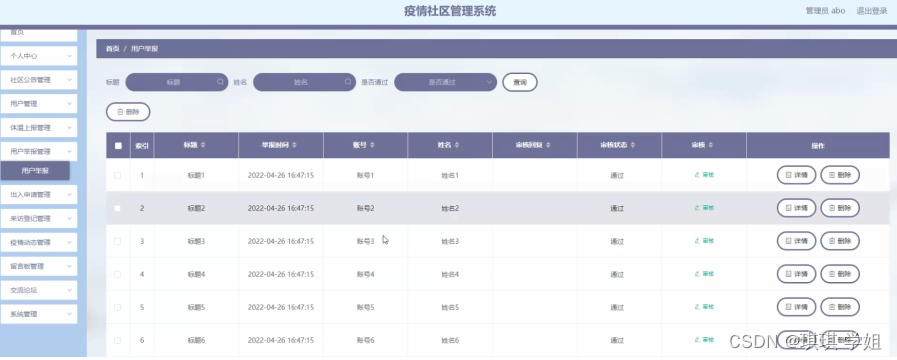Open 详情 for row 标题1
Image resolution: width=897 pixels, height=360 pixels.
(796, 175)
